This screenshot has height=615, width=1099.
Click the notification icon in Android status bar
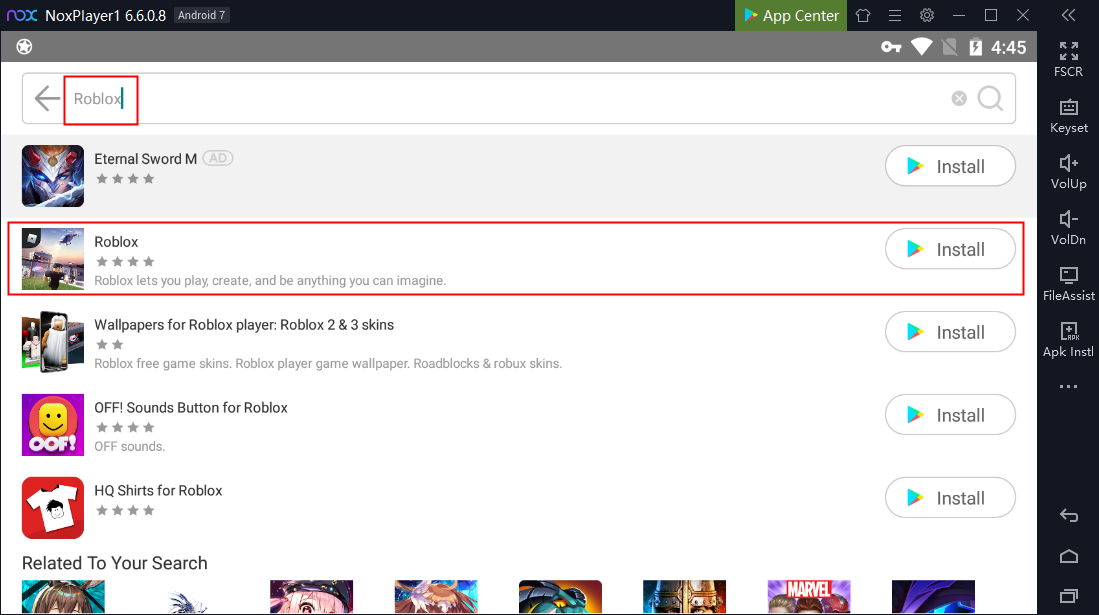(25, 47)
